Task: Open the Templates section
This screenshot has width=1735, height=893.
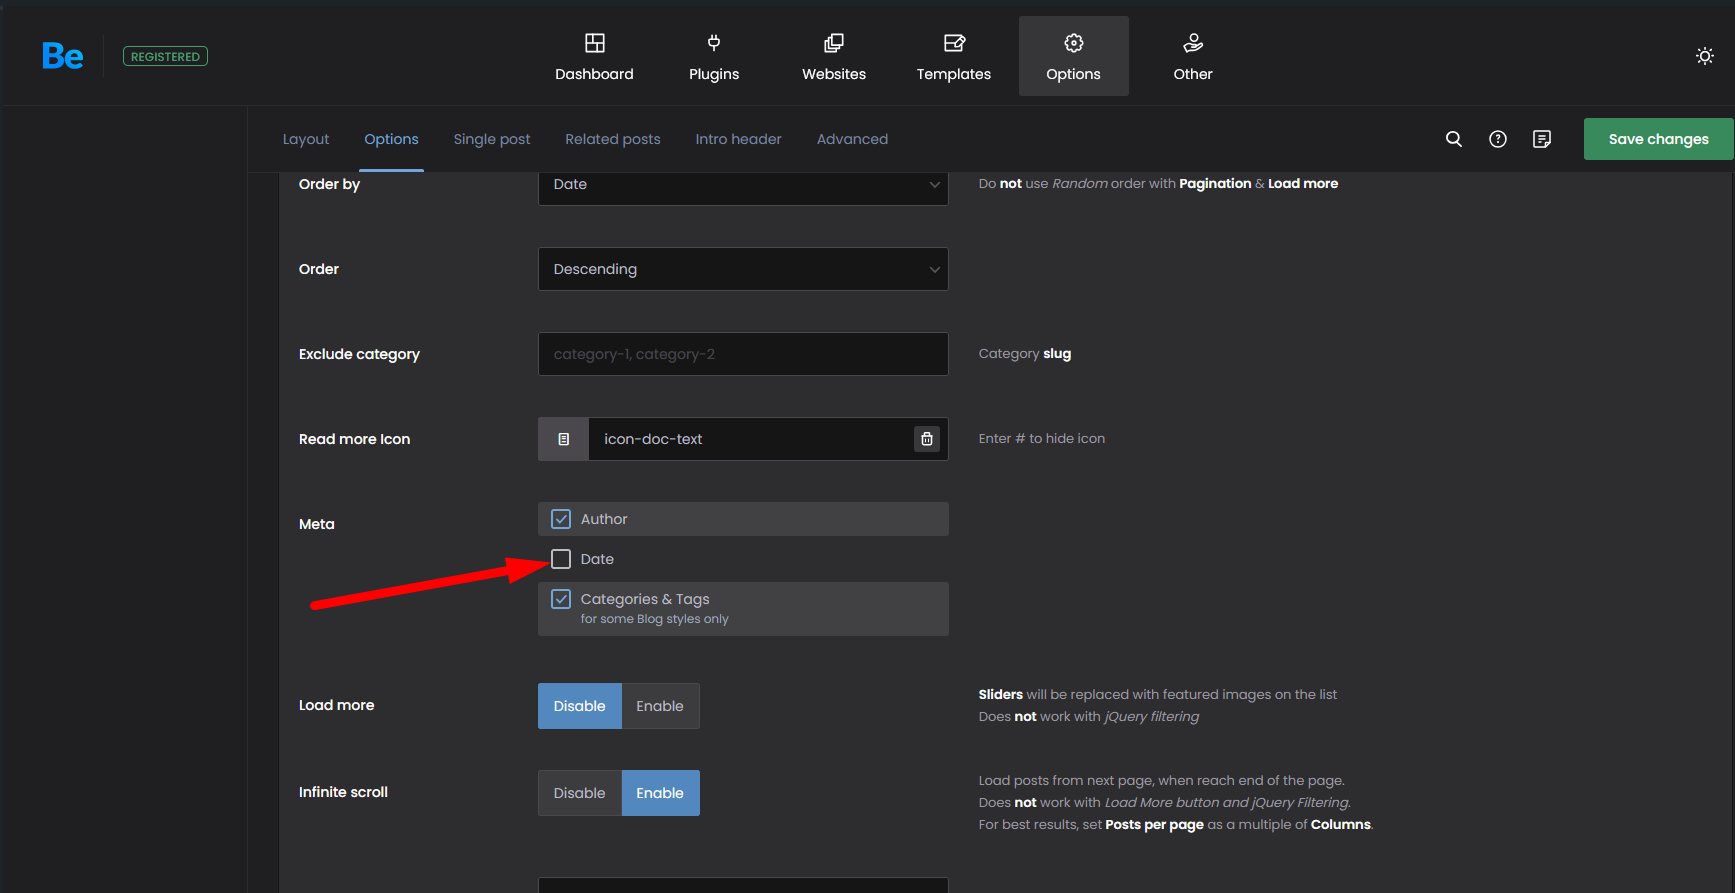Action: (x=953, y=56)
